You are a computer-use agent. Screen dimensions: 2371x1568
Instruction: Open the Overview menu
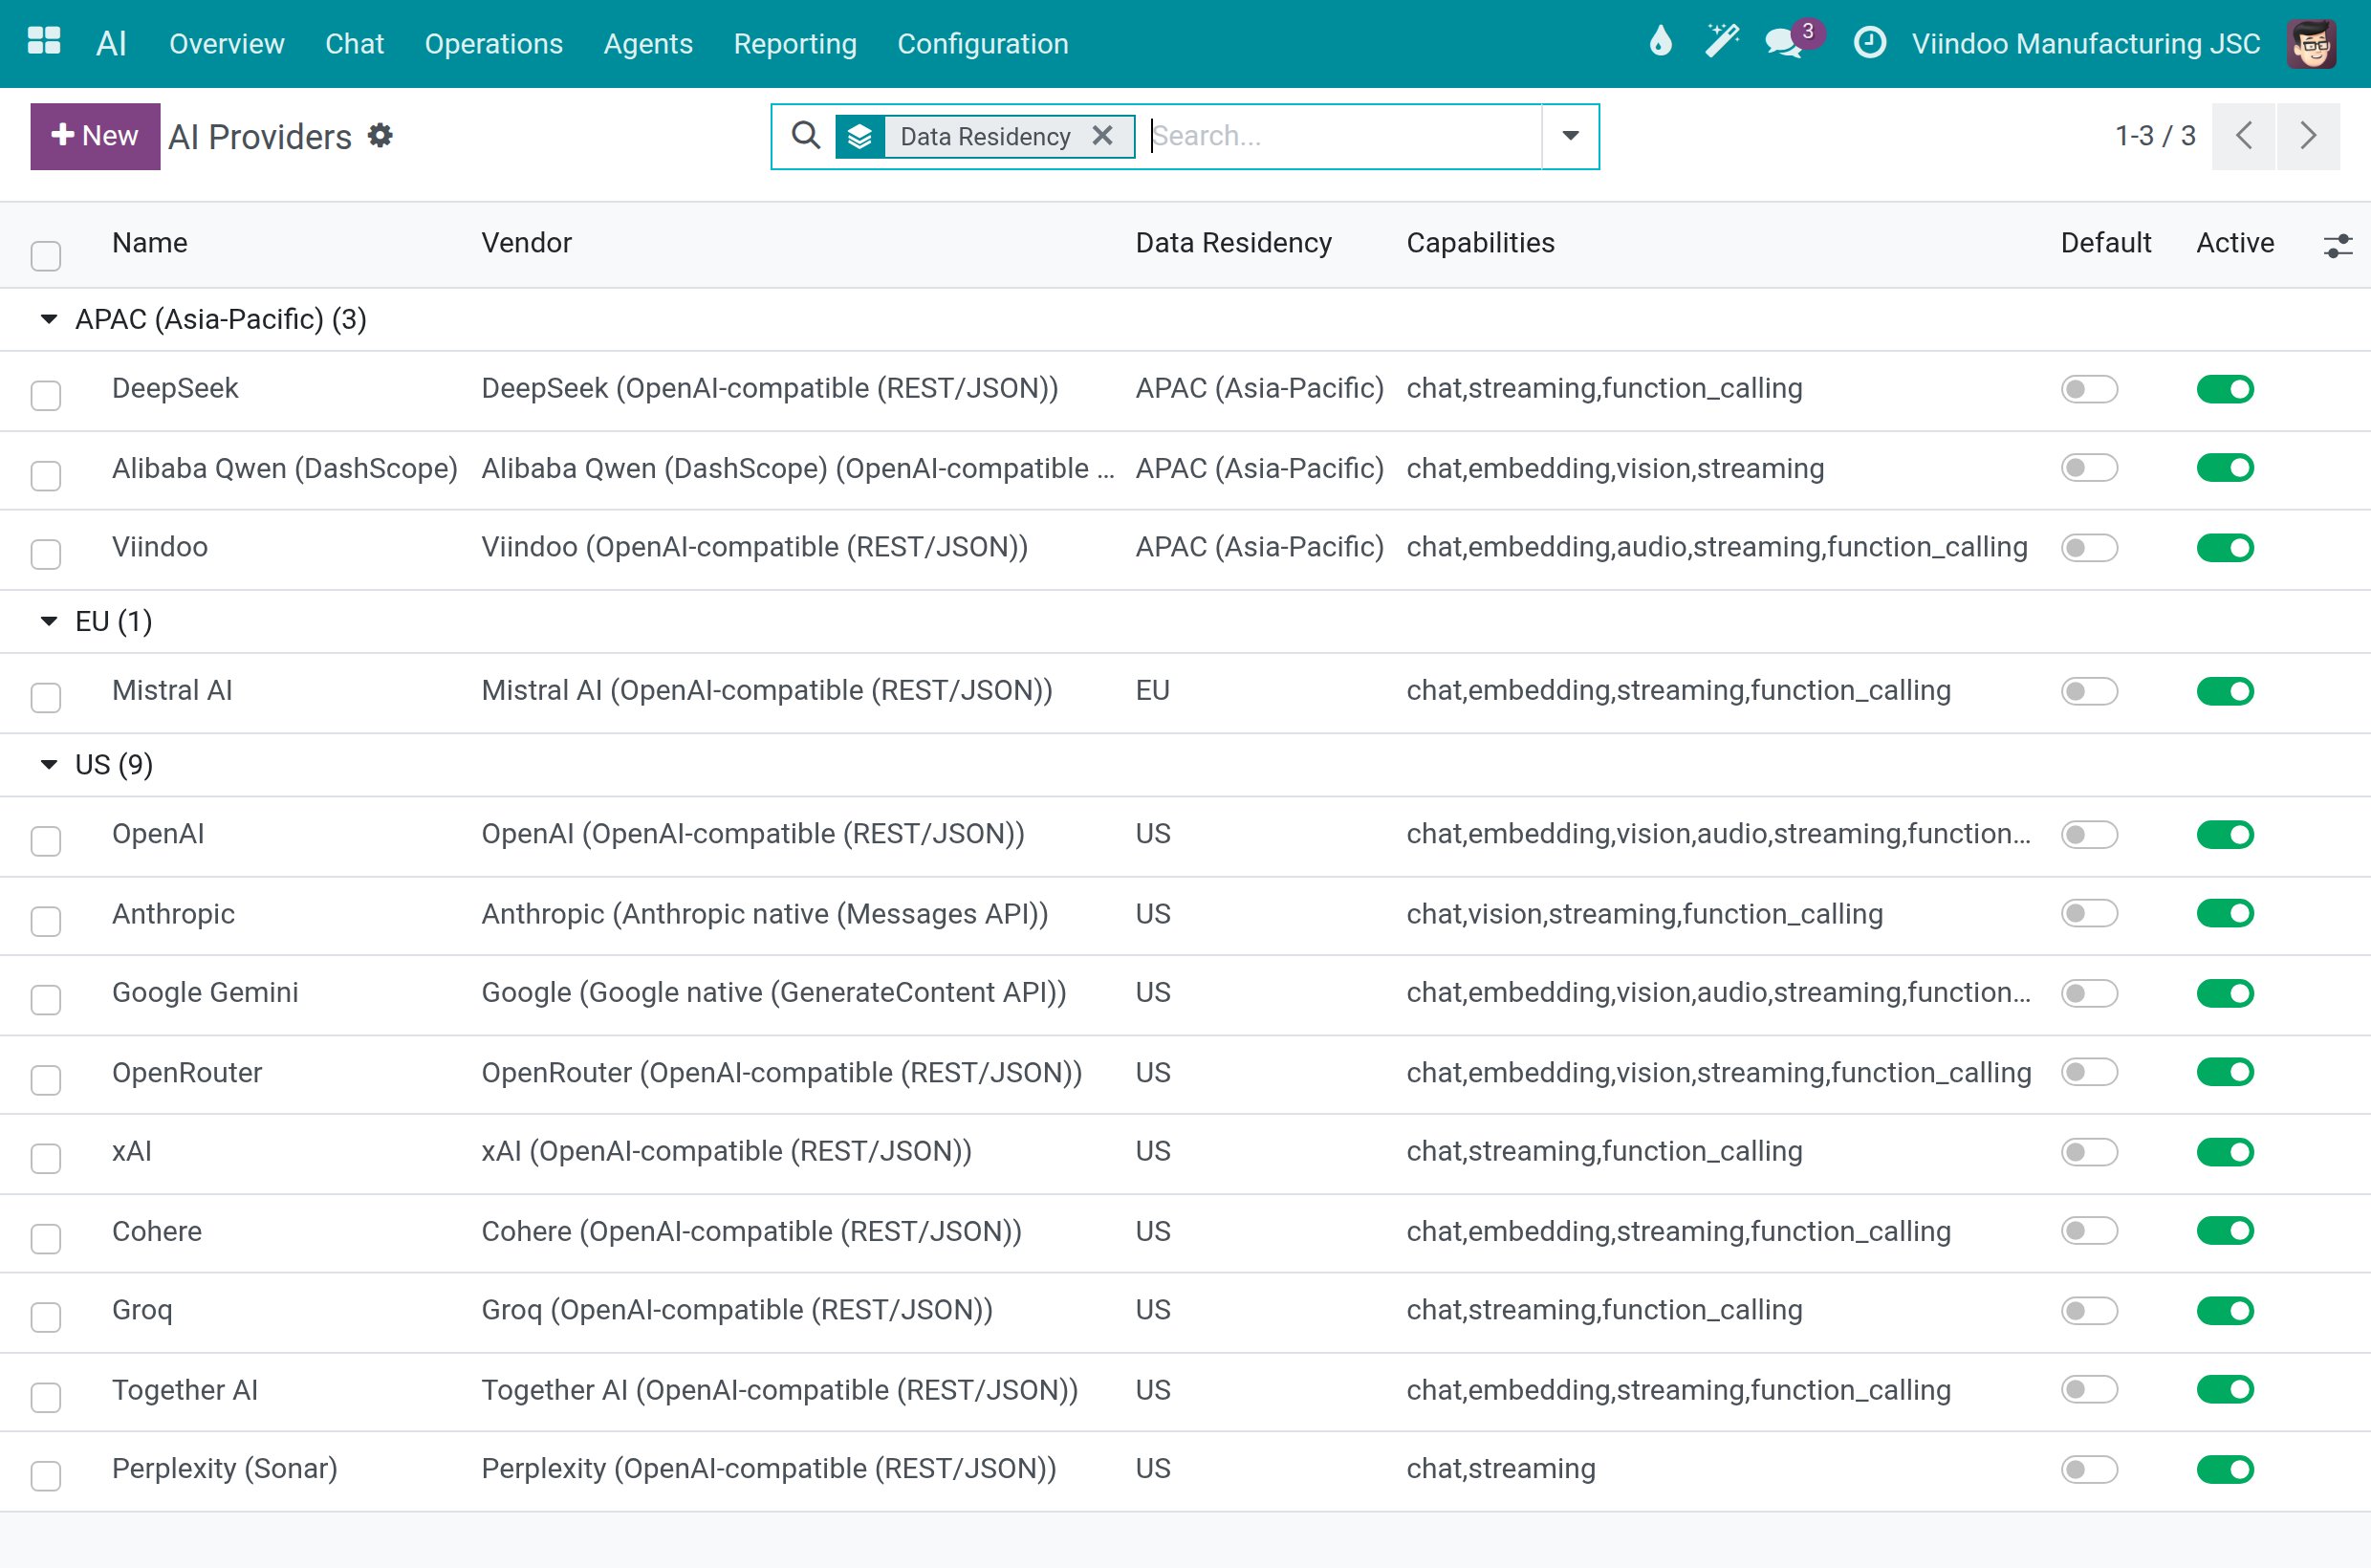227,44
